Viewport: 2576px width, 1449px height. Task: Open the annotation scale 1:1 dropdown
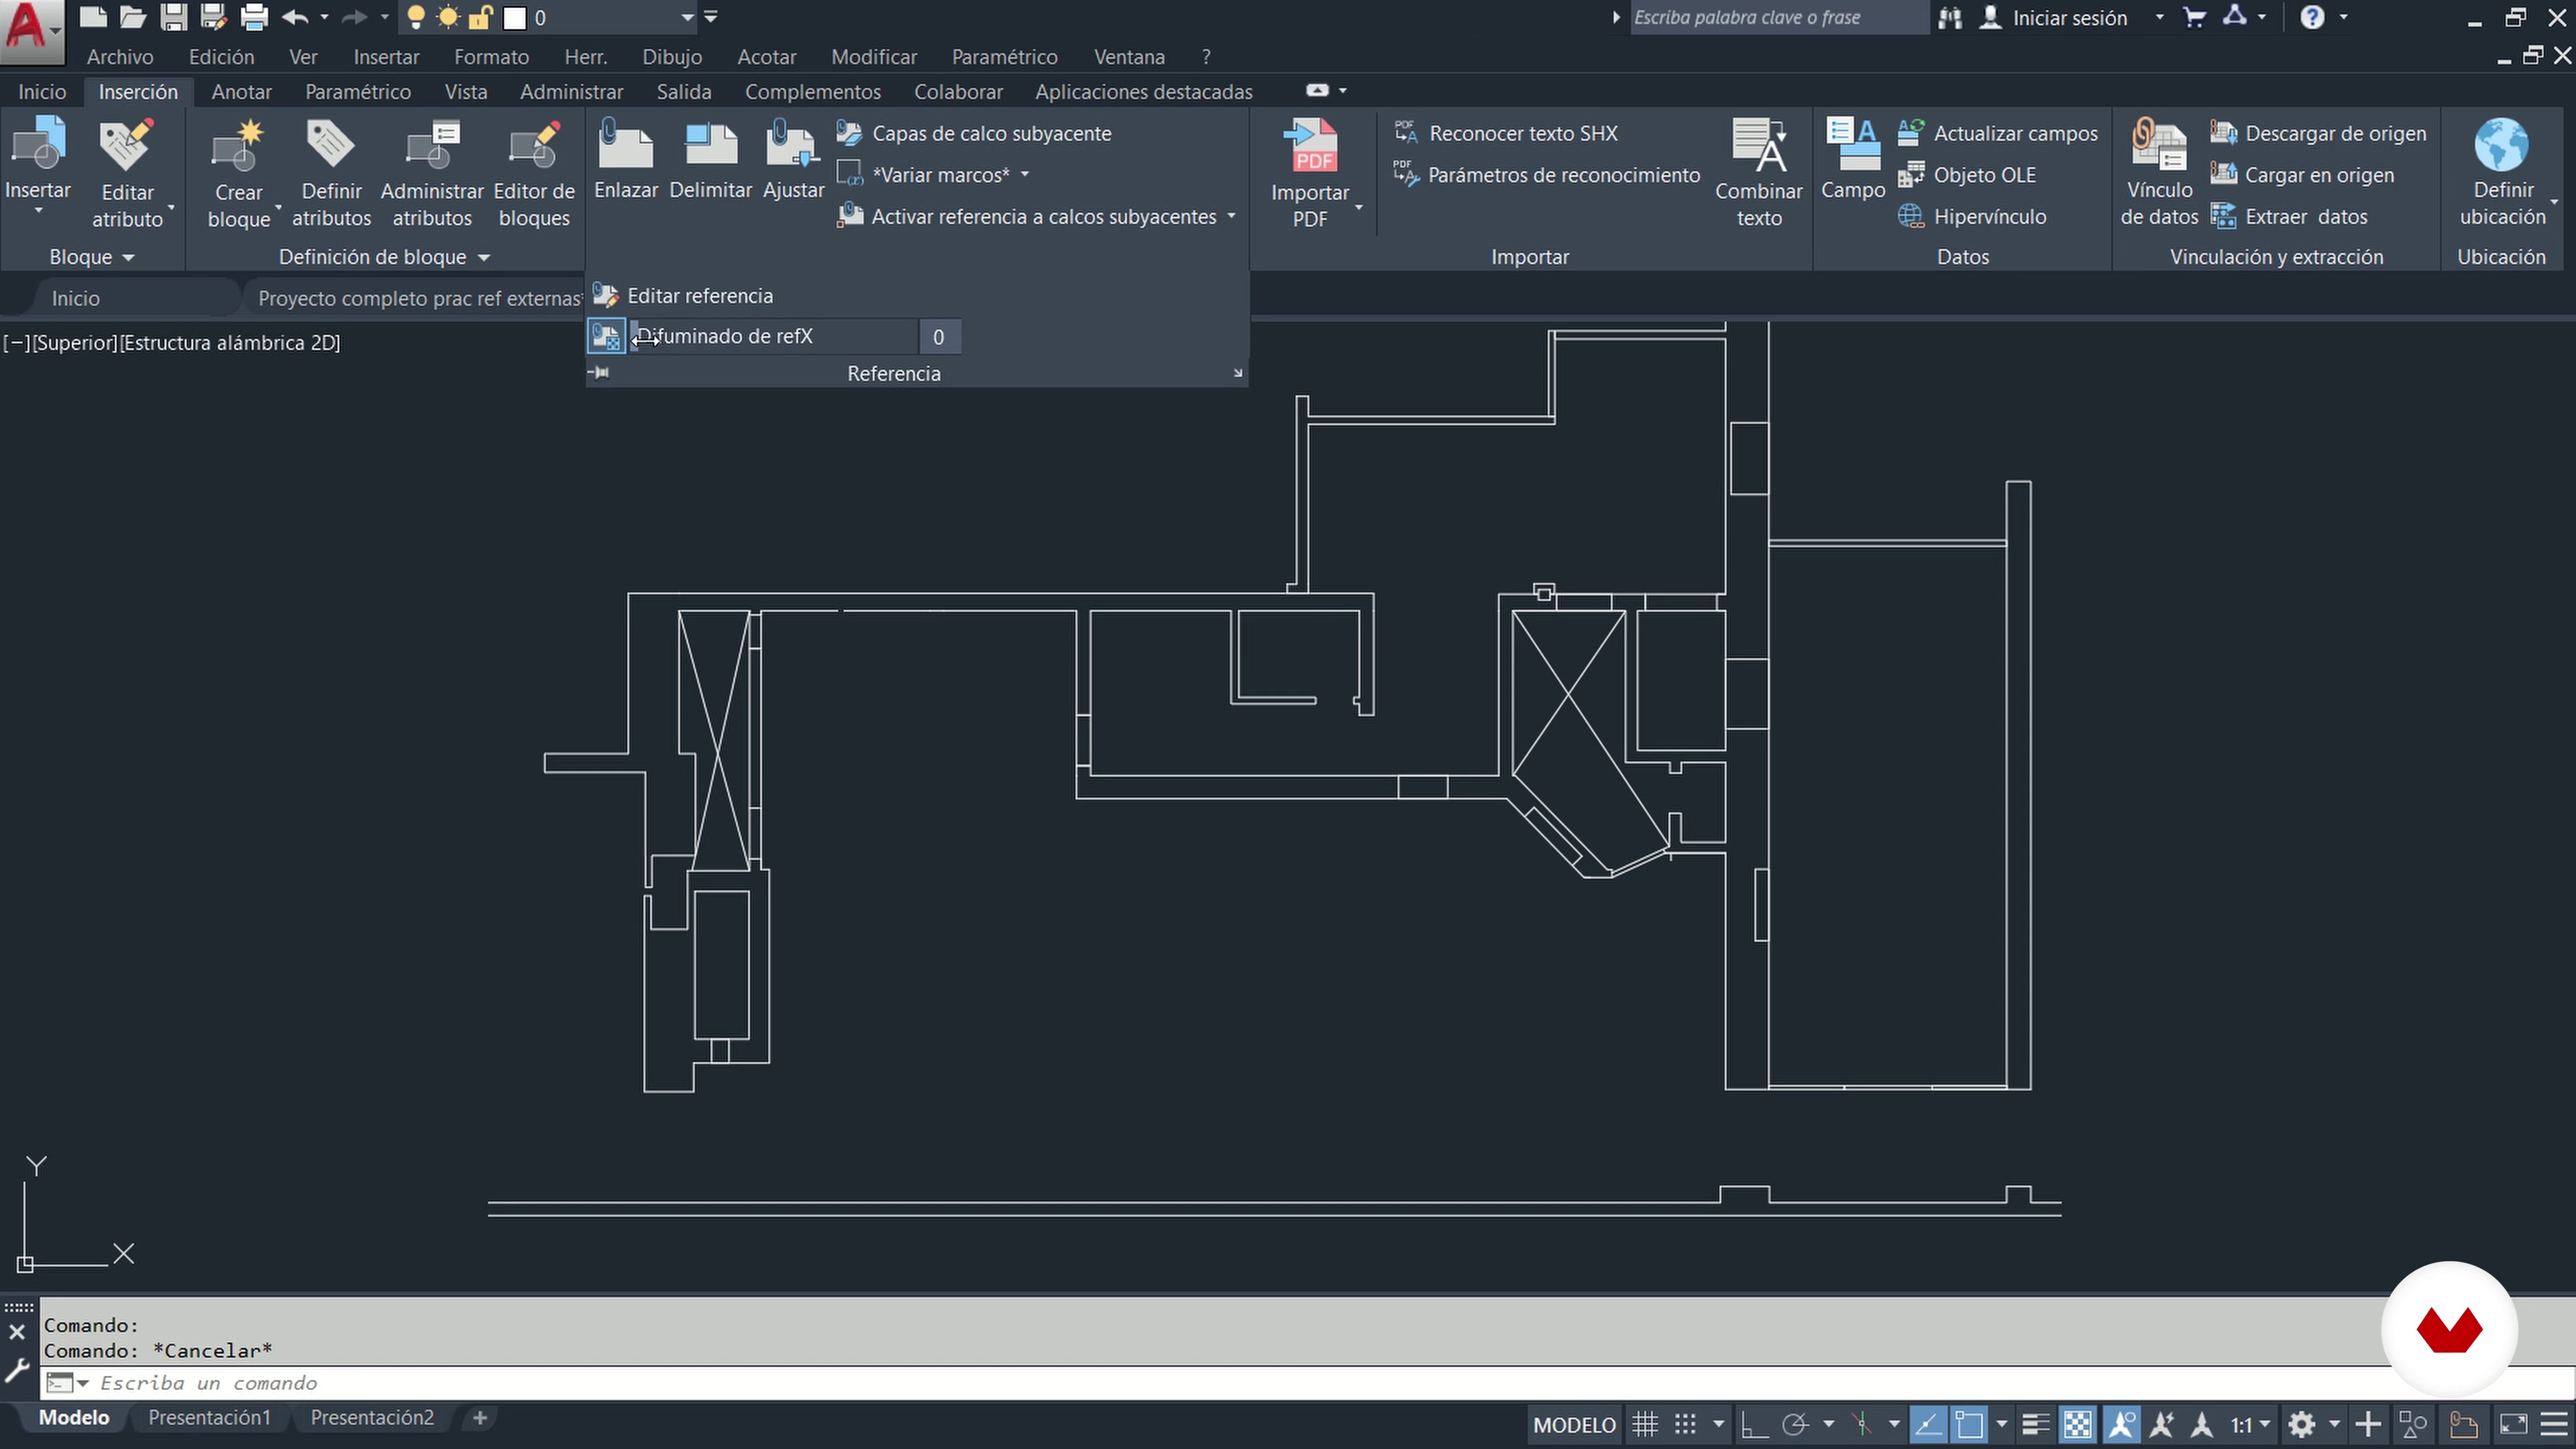tap(2250, 1424)
